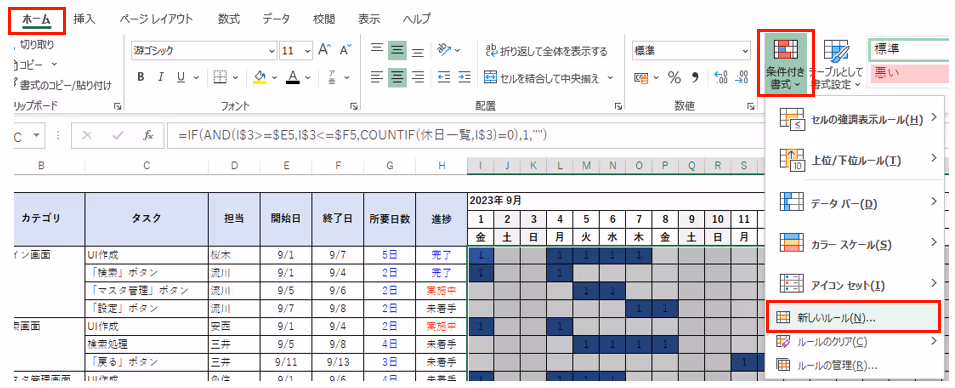Viewport: 955px width, 388px height.
Task: Apply yellow fill color bucket
Action: [x=260, y=77]
